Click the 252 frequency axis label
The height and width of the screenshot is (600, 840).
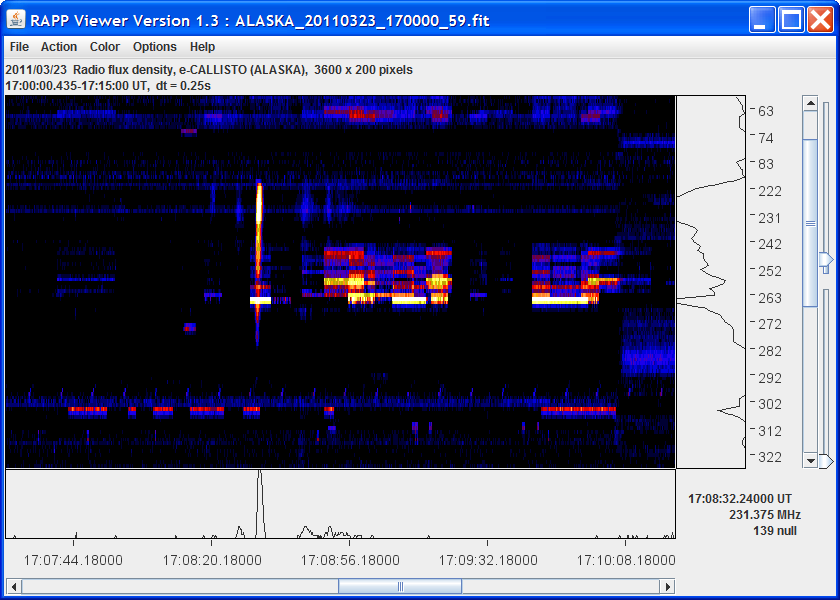769,271
